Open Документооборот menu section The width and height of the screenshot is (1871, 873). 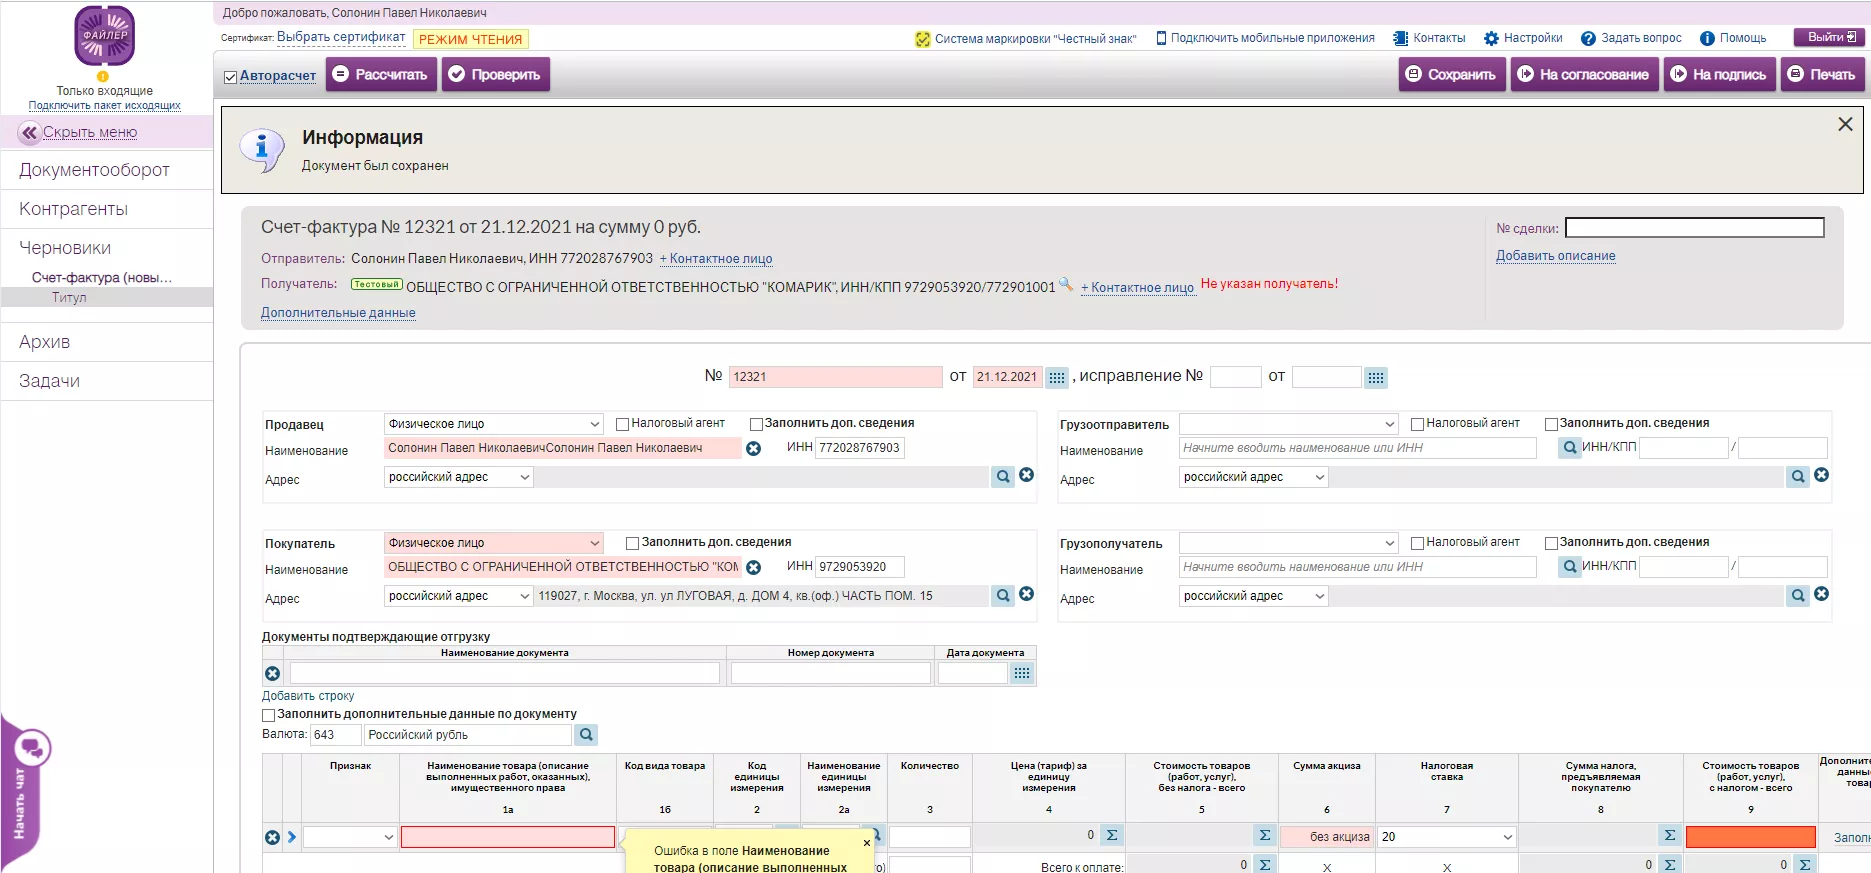click(94, 170)
